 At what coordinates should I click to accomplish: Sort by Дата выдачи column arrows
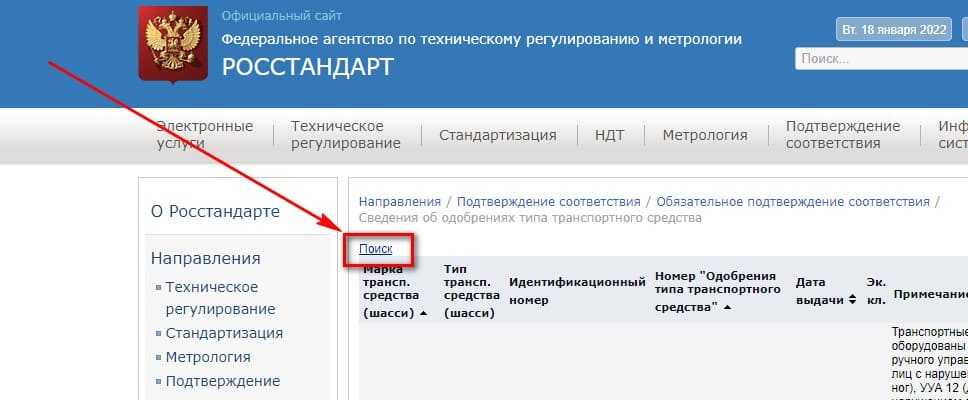point(852,299)
